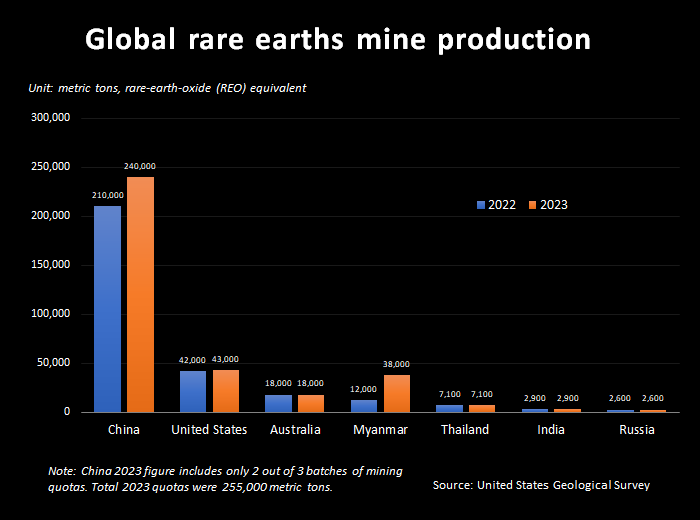Select China's orange 2023 bar

pos(140,294)
